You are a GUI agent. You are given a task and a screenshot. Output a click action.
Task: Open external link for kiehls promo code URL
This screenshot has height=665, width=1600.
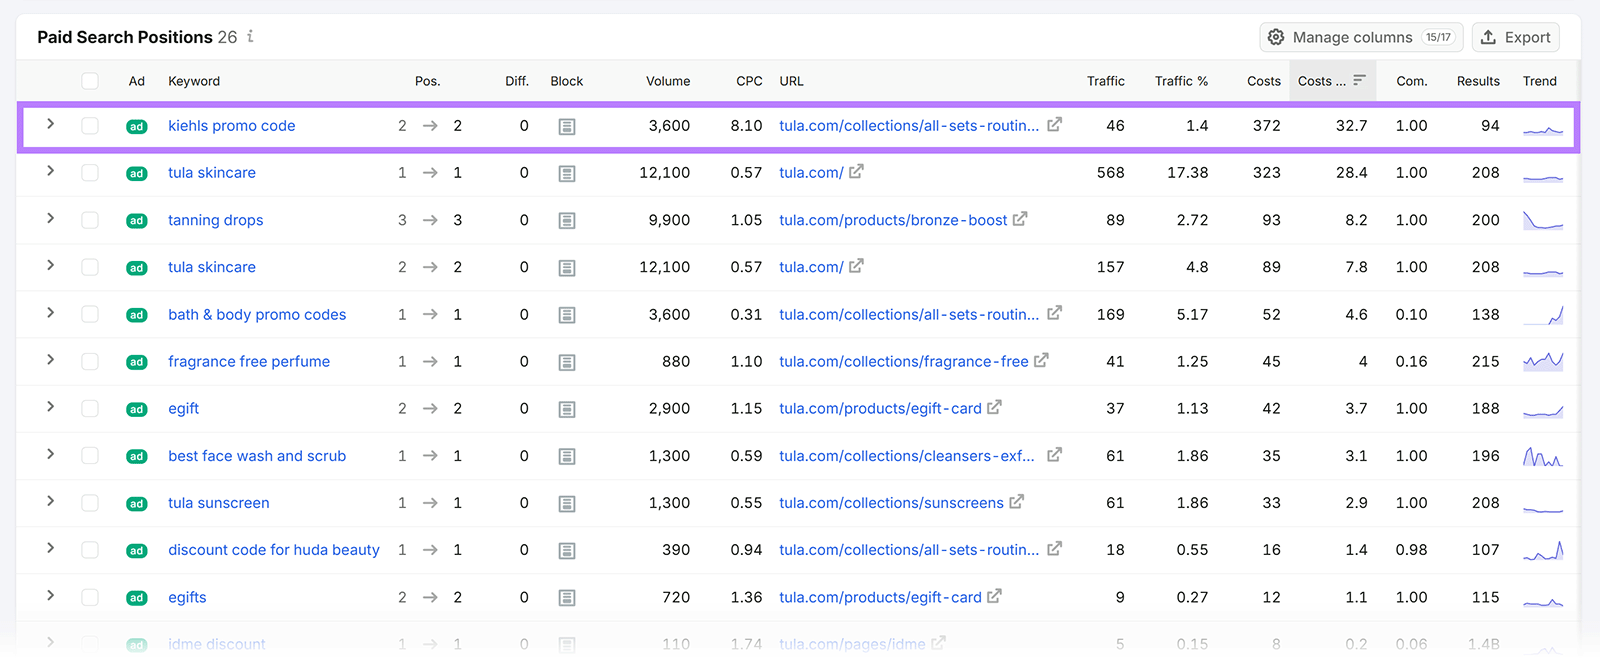click(1054, 125)
